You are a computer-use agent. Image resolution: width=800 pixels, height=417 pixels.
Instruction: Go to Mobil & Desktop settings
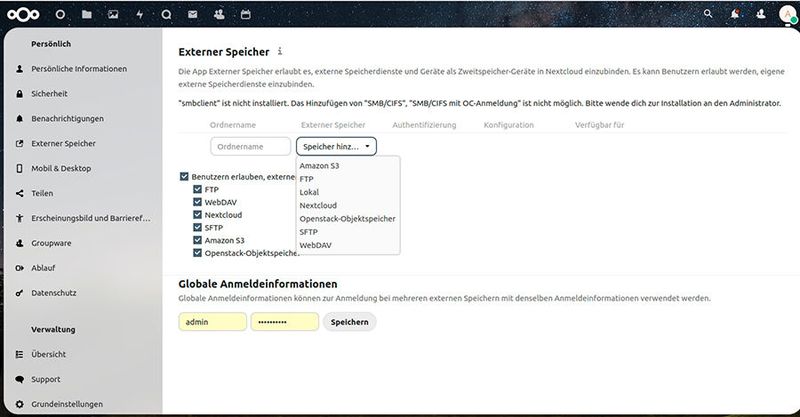[x=61, y=168]
